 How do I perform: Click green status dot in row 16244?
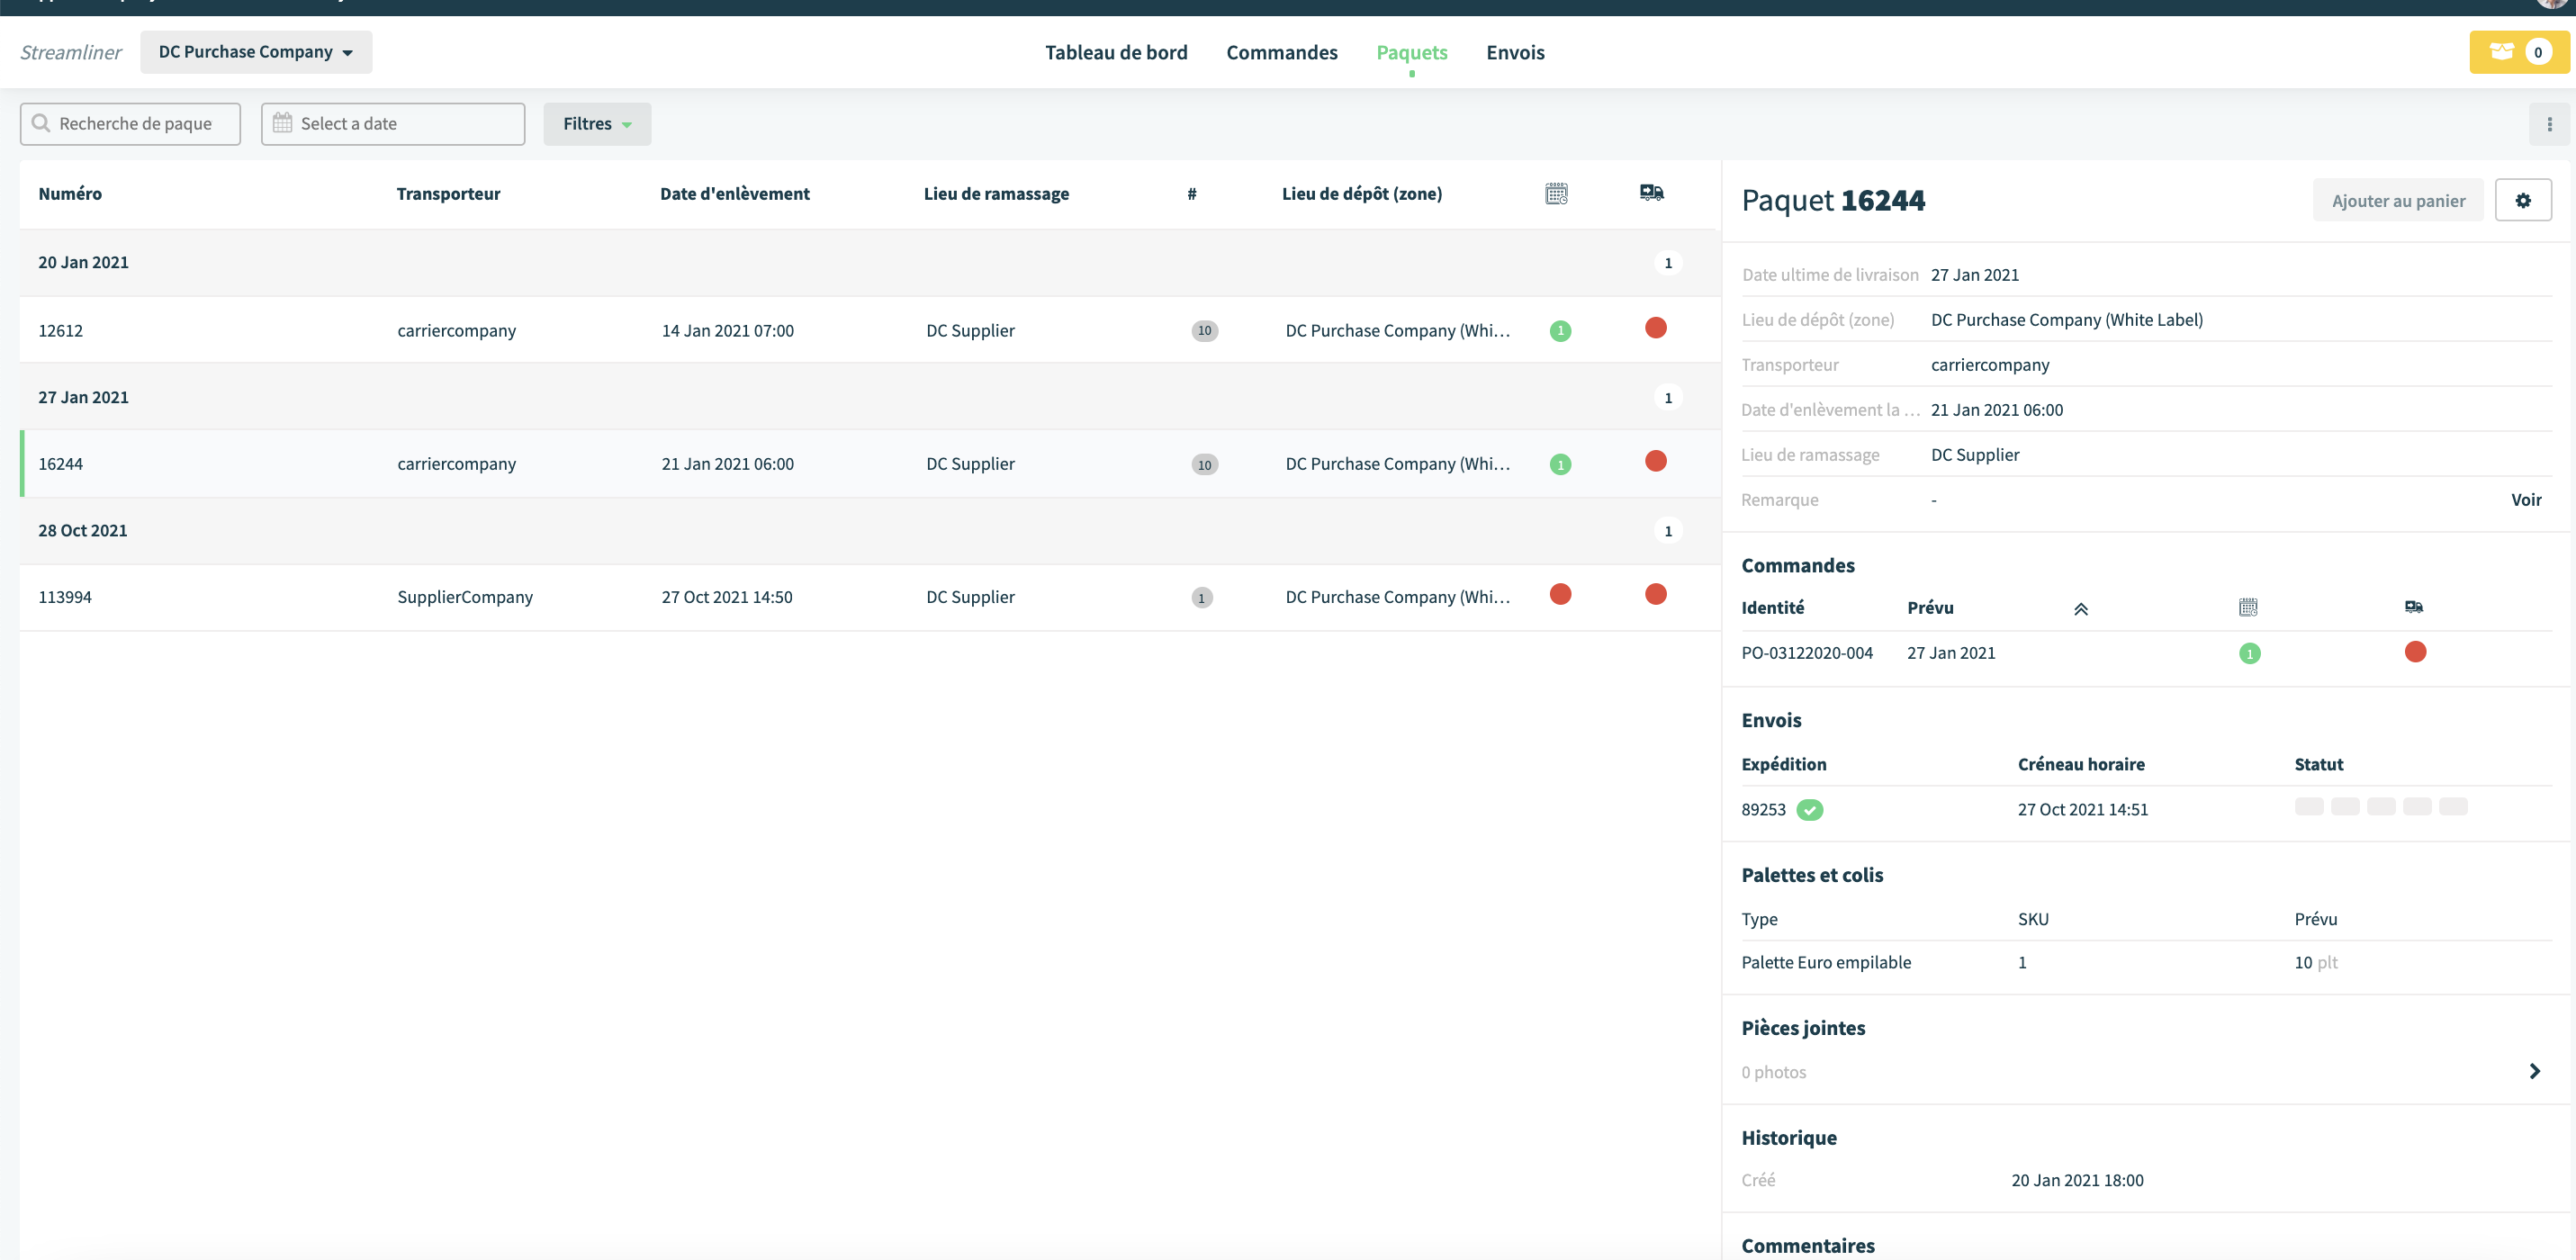(x=1560, y=464)
